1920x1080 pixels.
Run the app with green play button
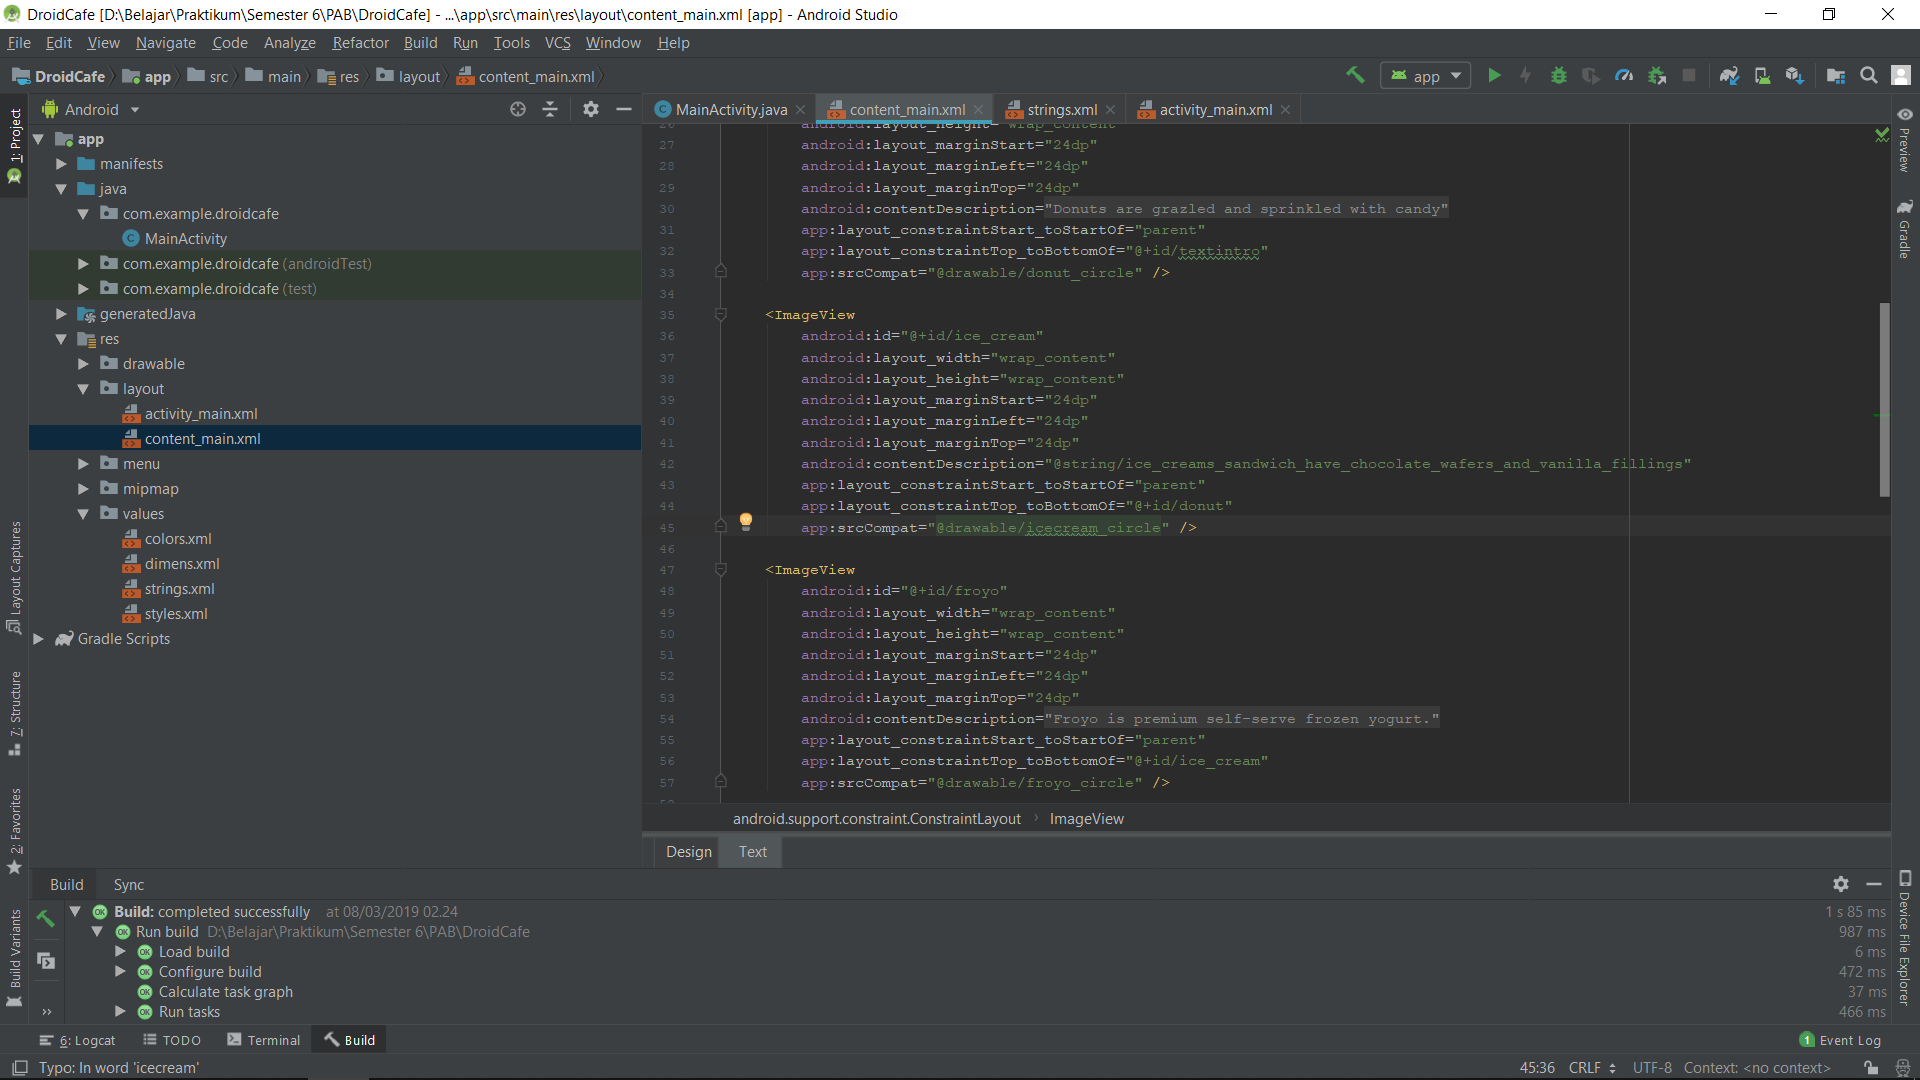click(x=1494, y=76)
